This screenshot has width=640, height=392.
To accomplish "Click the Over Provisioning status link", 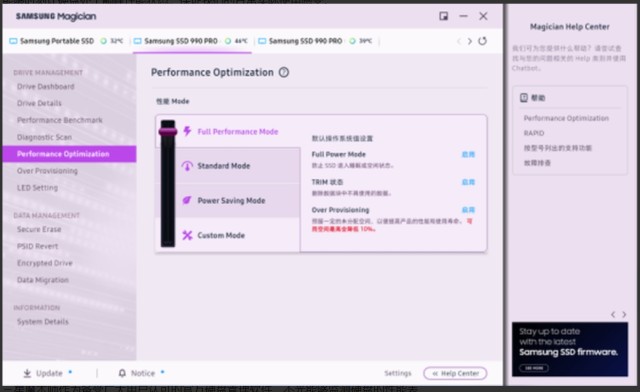I will coord(468,210).
